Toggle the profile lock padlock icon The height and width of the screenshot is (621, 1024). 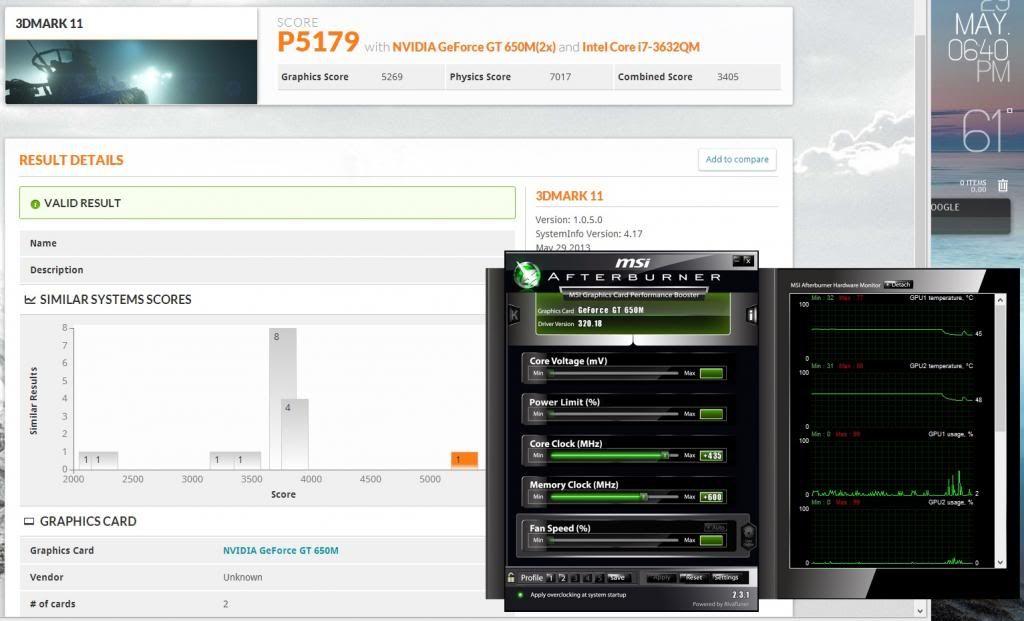coord(511,577)
